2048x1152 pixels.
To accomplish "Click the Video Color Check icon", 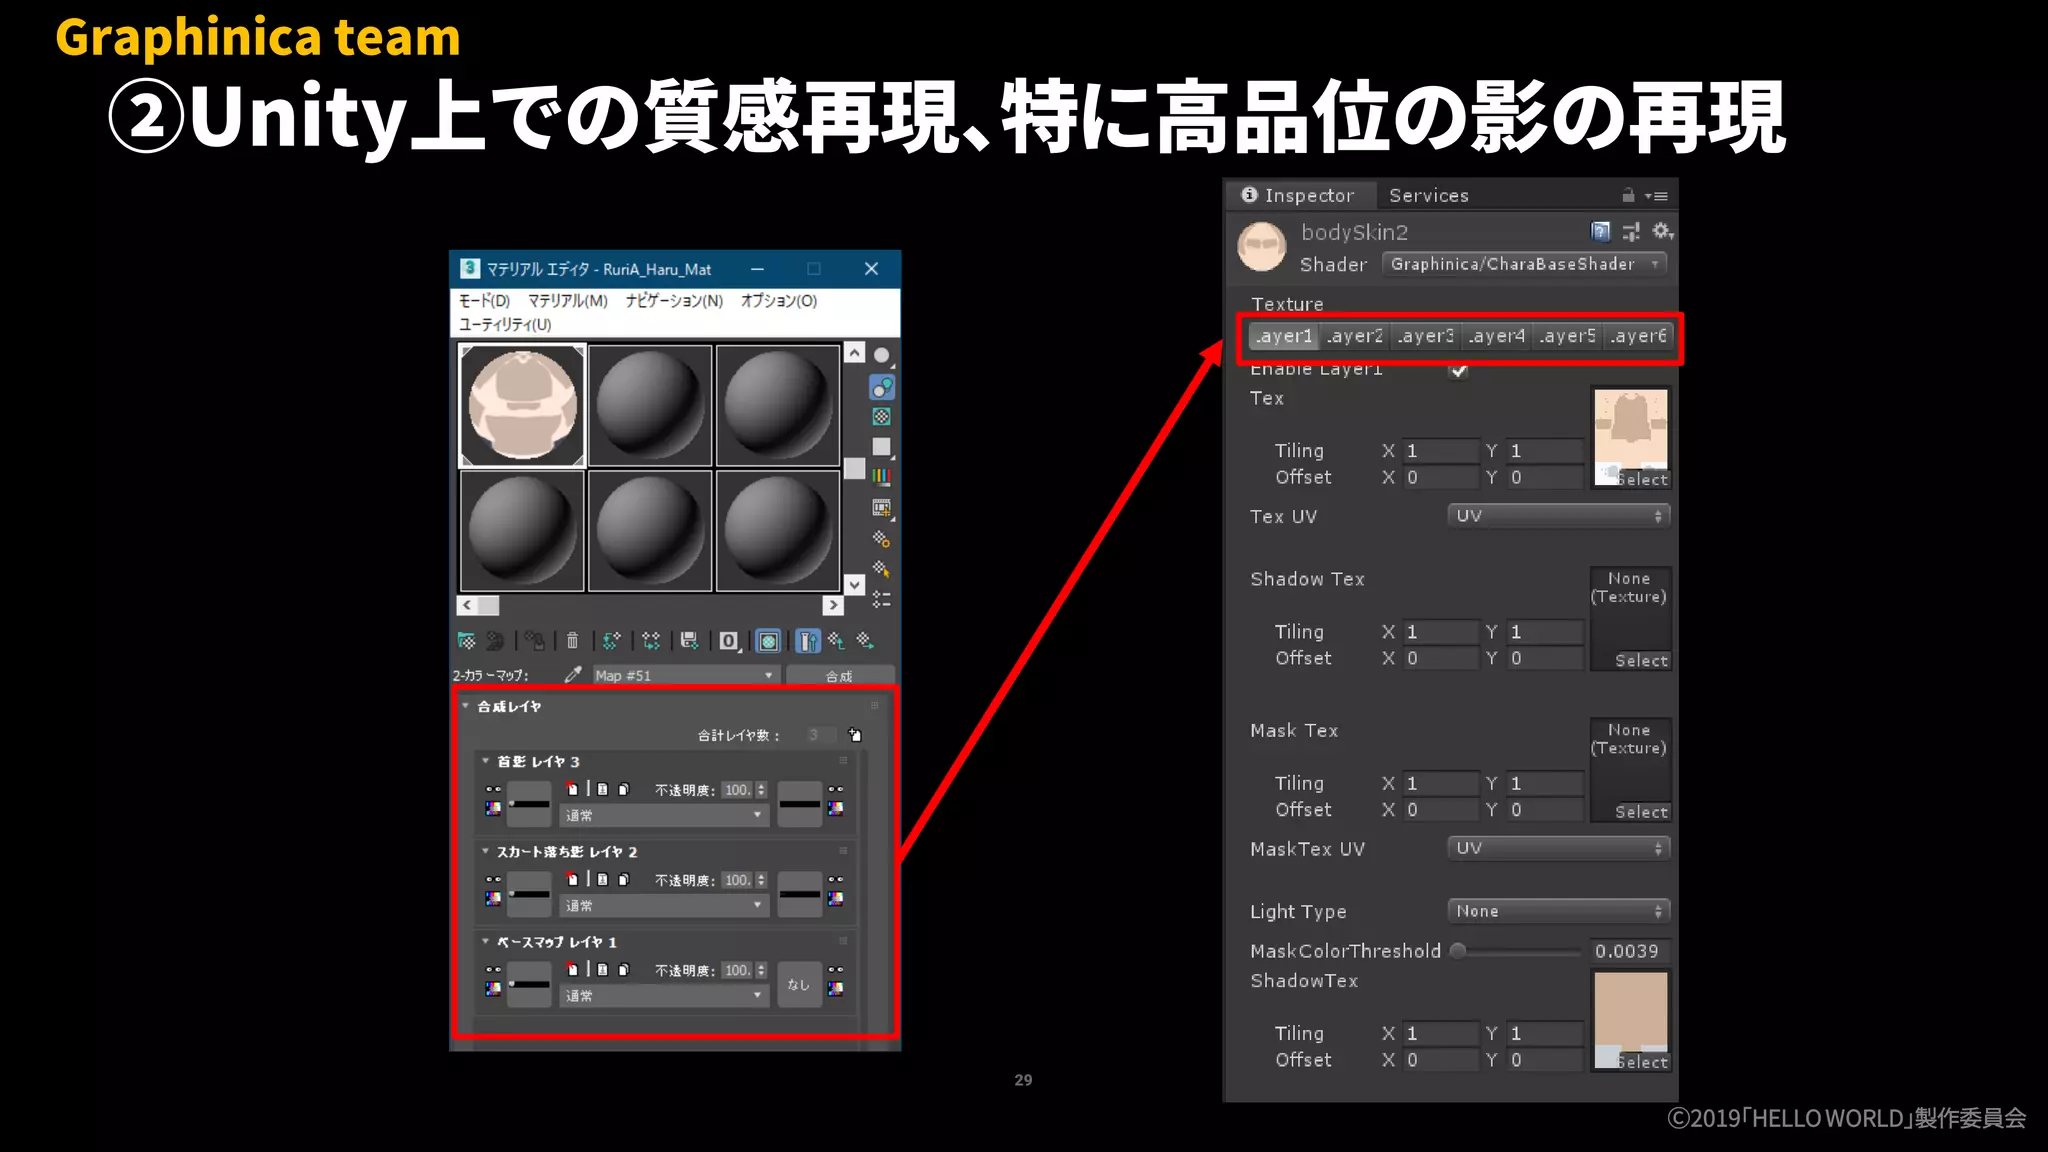I will 881,477.
